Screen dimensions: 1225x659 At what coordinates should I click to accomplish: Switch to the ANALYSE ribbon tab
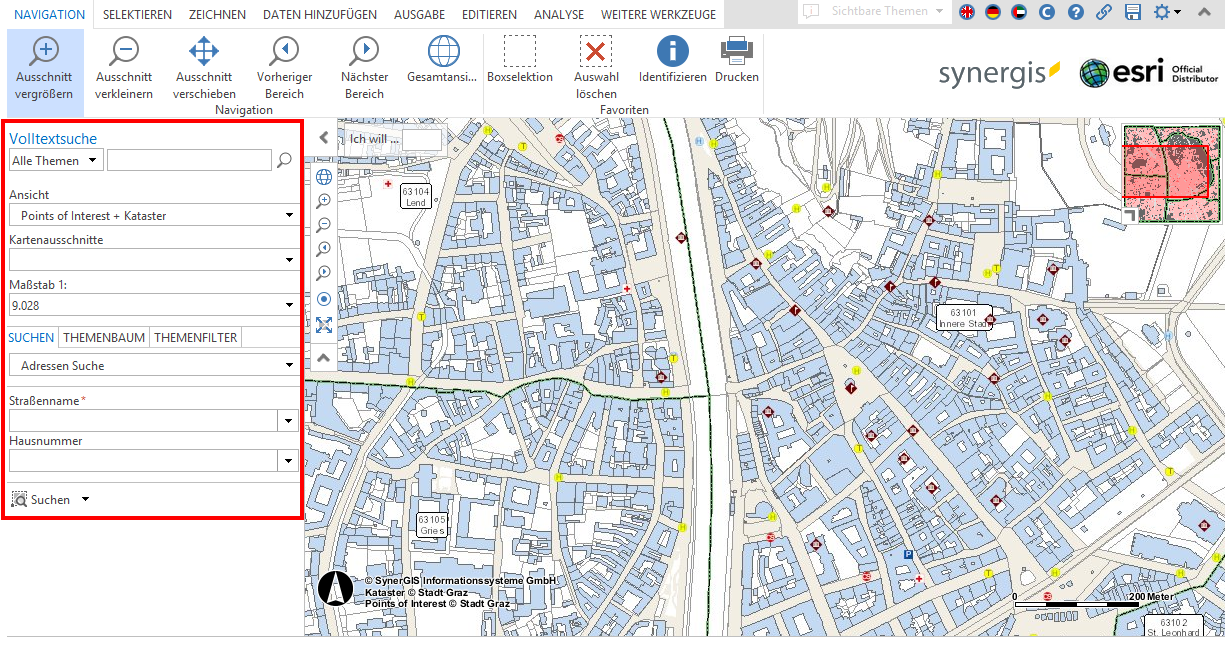coord(558,14)
